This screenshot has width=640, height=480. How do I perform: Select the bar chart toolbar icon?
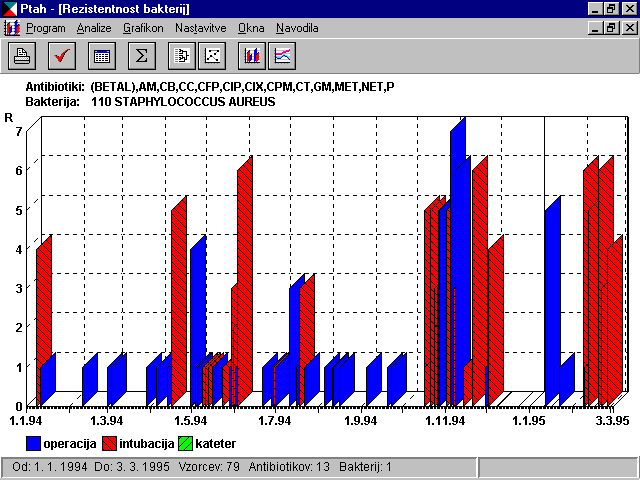coord(252,56)
